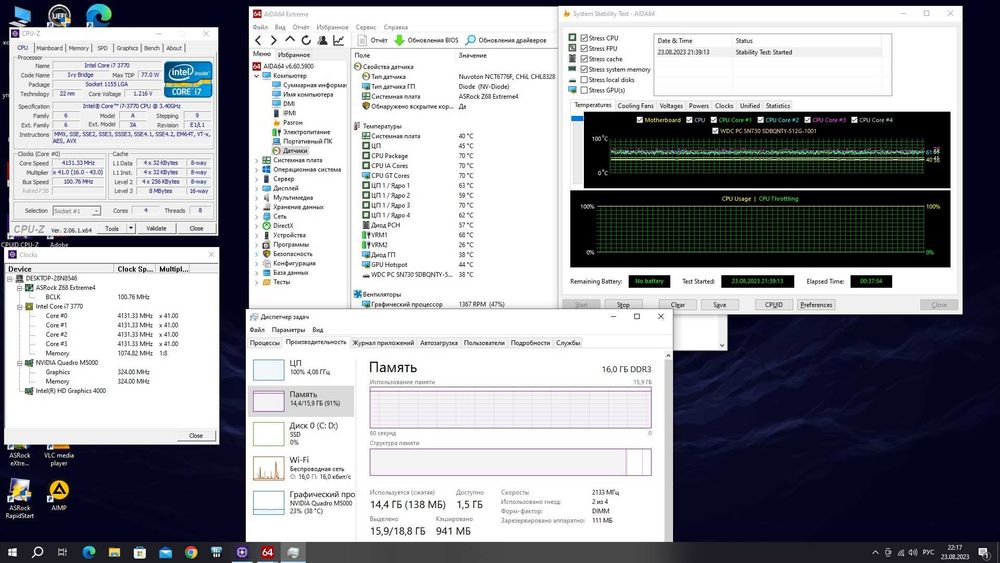Open Edge from the taskbar

click(89, 552)
